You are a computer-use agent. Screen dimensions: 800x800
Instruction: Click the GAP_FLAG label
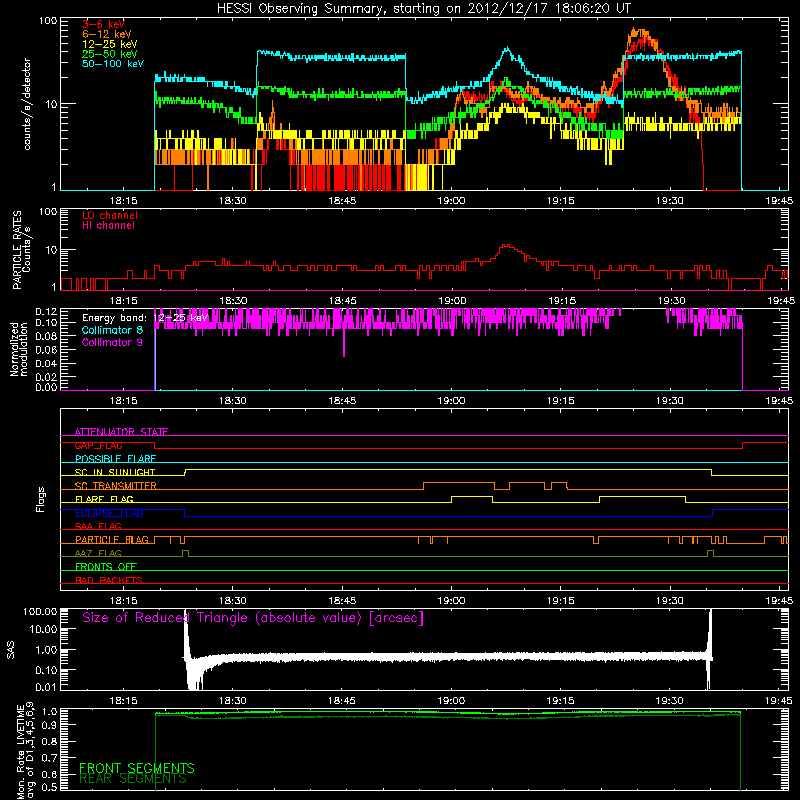pos(98,445)
